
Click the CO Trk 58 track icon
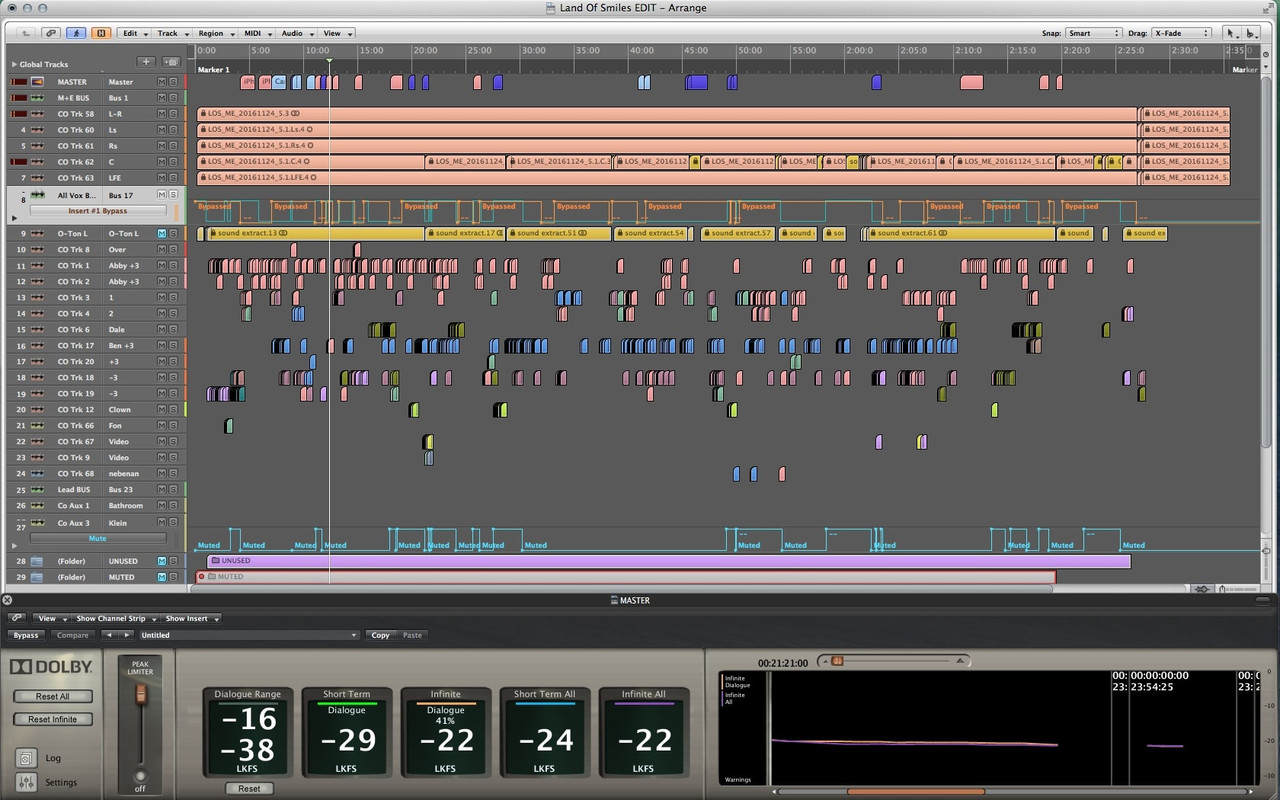[38, 114]
